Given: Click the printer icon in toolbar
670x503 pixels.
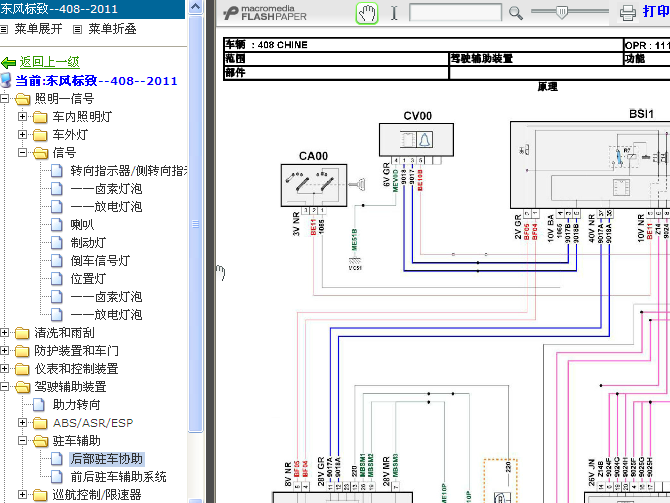Looking at the screenshot, I should pyautogui.click(x=628, y=13).
